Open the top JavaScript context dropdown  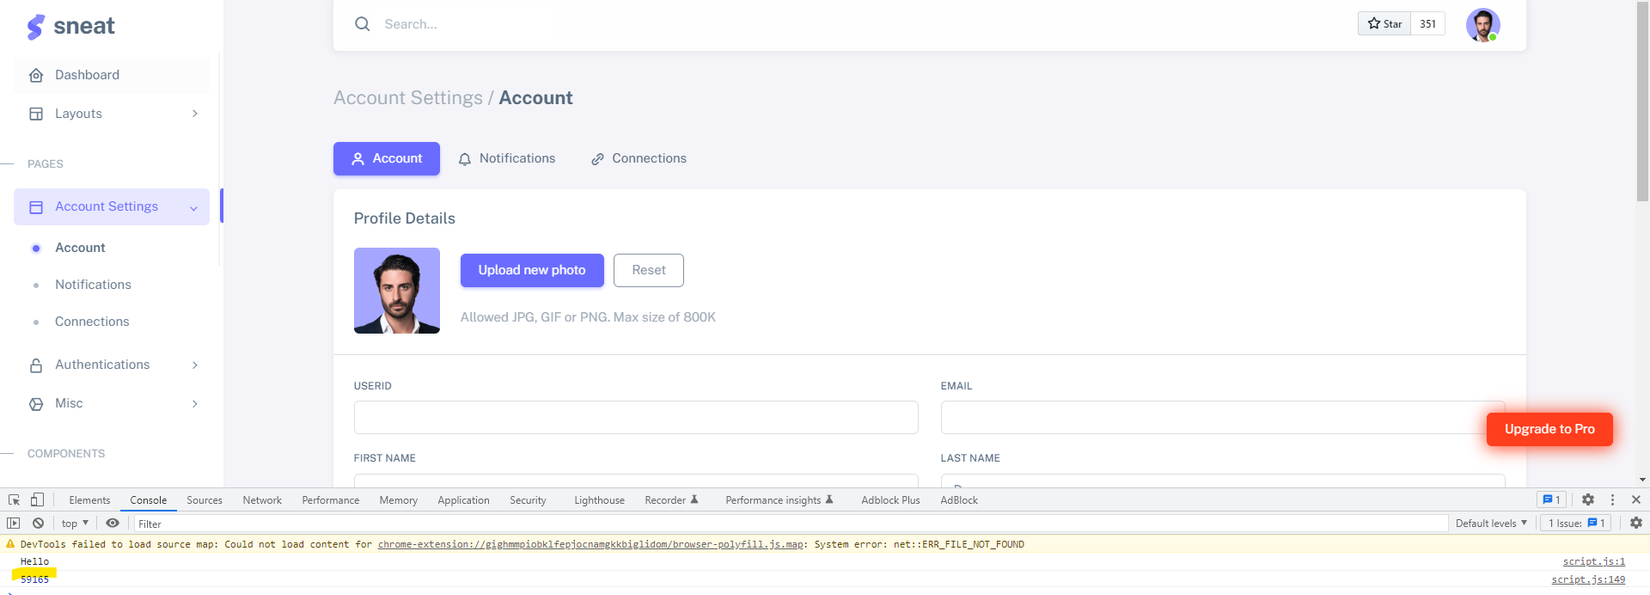click(75, 523)
